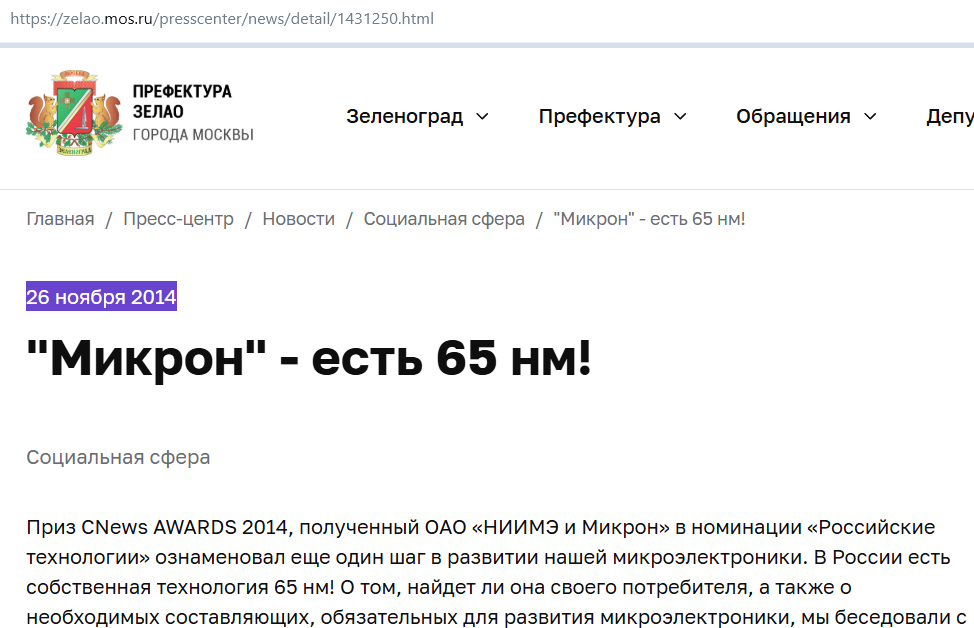Go to Главная breadcrumb link
This screenshot has width=974, height=628.
pyautogui.click(x=60, y=219)
